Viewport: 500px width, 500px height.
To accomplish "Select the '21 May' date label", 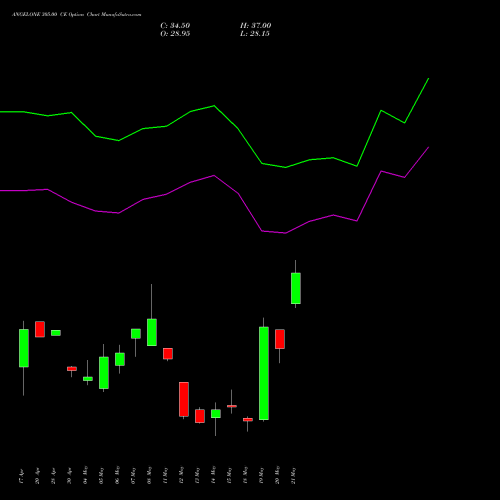I will tap(293, 475).
